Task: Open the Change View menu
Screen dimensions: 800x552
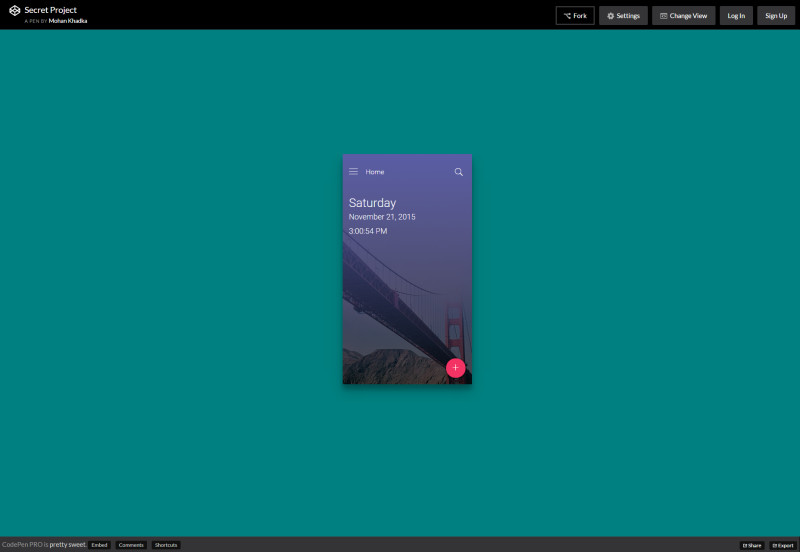Action: pos(683,16)
